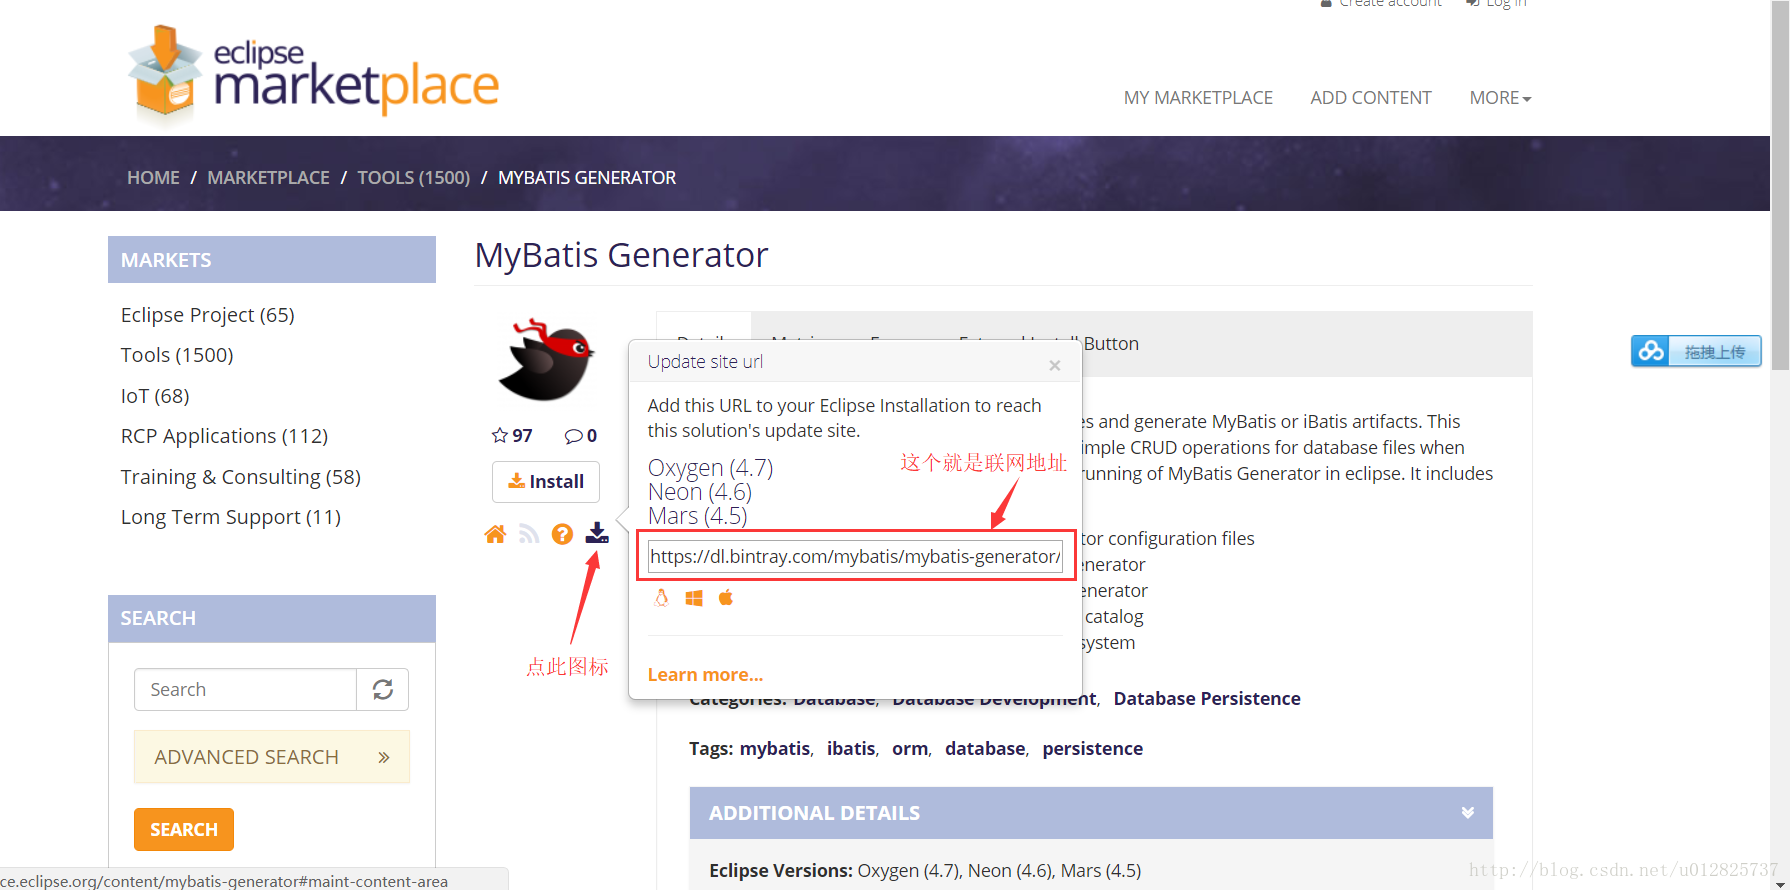
Task: Click Neon (4.6) text in popup
Action: click(x=700, y=492)
